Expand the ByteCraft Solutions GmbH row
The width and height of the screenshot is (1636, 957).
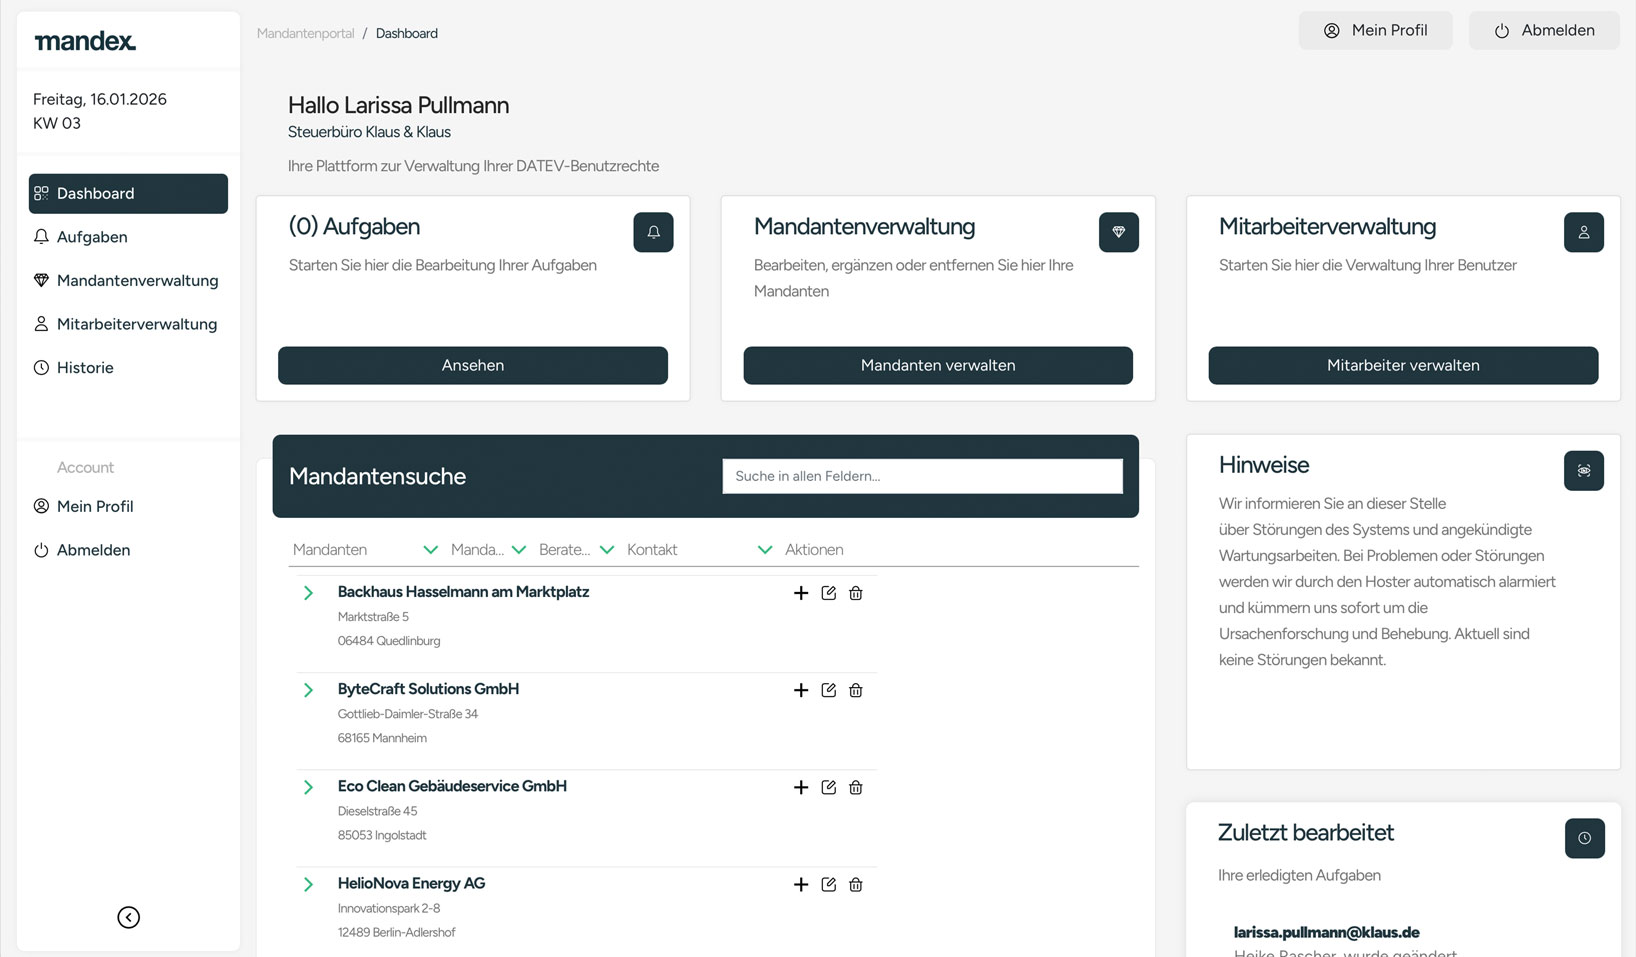tap(308, 690)
